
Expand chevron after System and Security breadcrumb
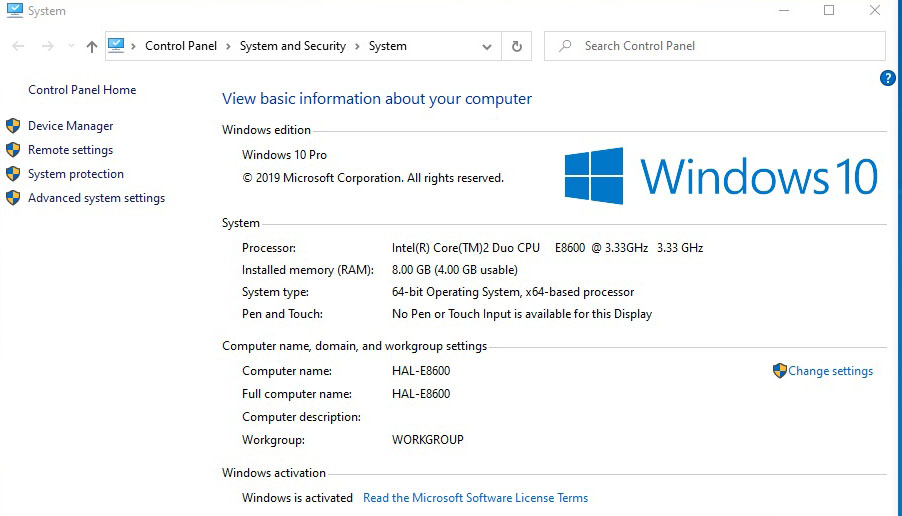(357, 46)
